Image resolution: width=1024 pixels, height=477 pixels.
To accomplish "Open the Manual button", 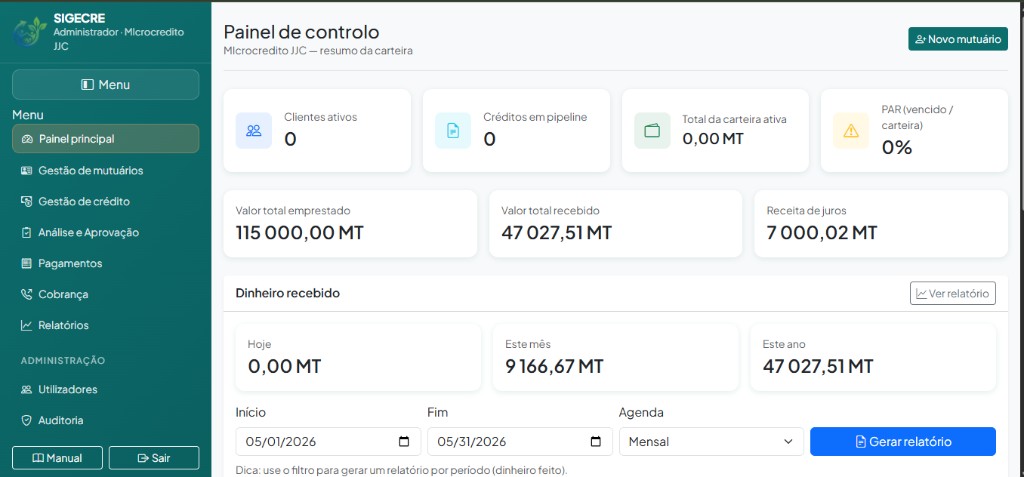I will [57, 458].
